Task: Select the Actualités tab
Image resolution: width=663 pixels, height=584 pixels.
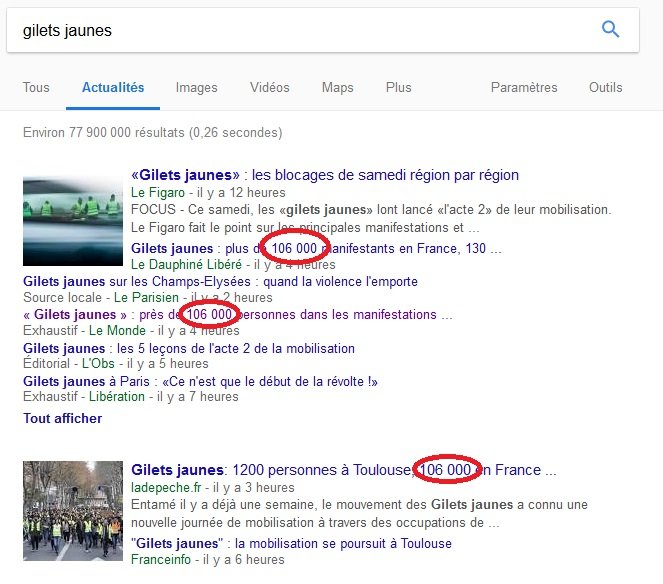Action: [113, 88]
